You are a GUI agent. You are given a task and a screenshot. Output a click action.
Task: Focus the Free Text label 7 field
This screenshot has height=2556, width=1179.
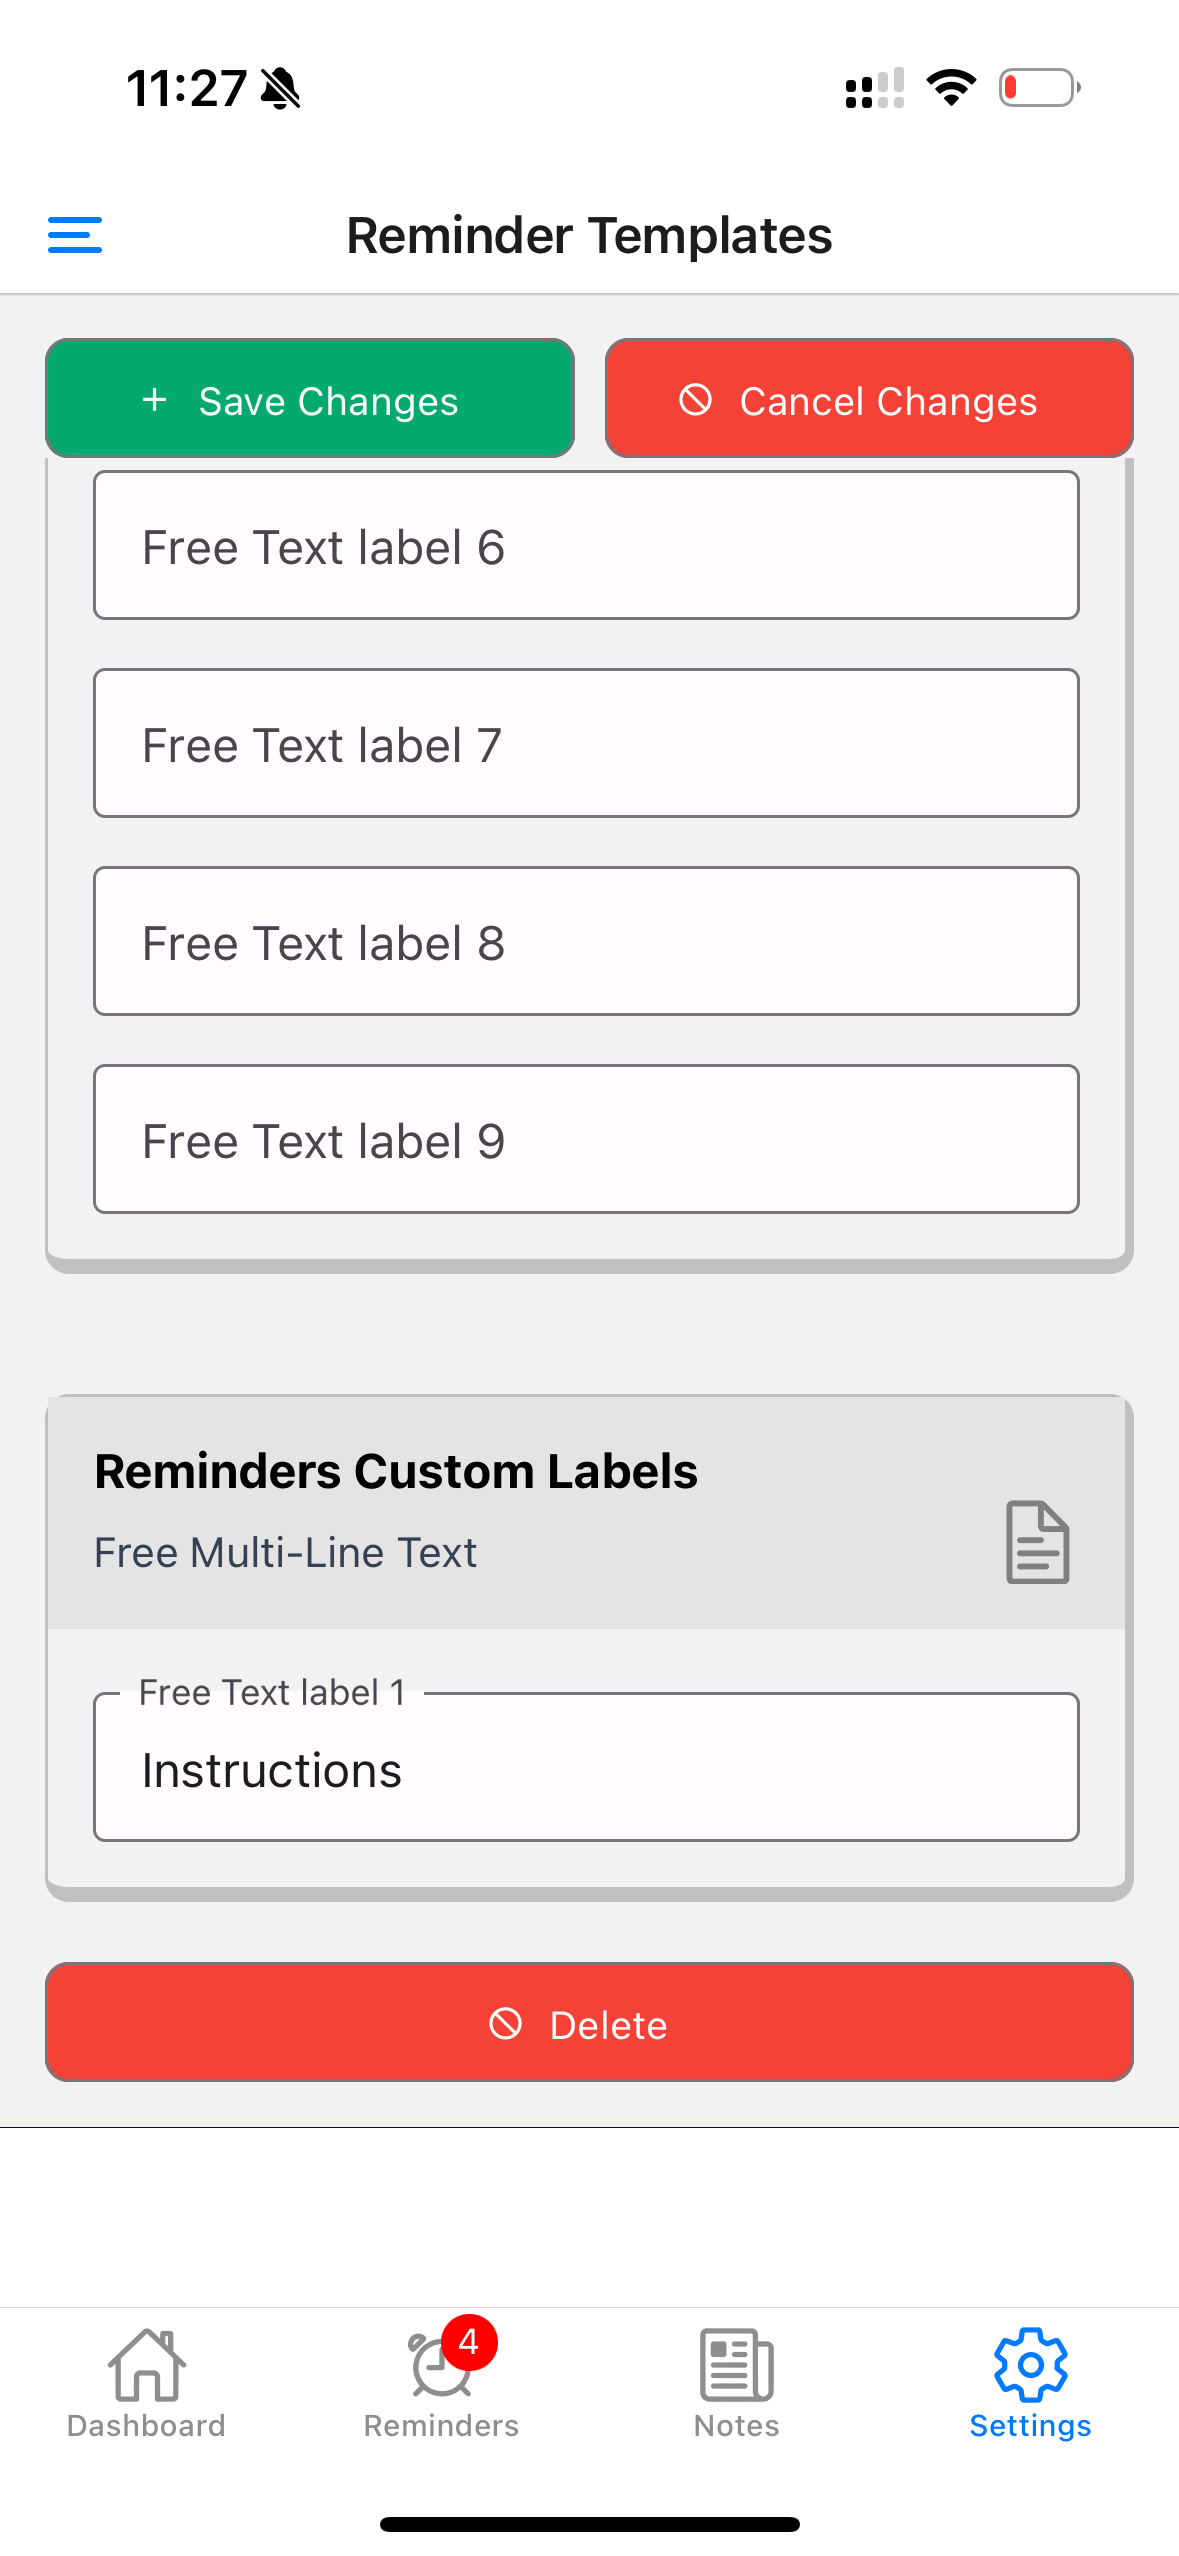tap(586, 744)
